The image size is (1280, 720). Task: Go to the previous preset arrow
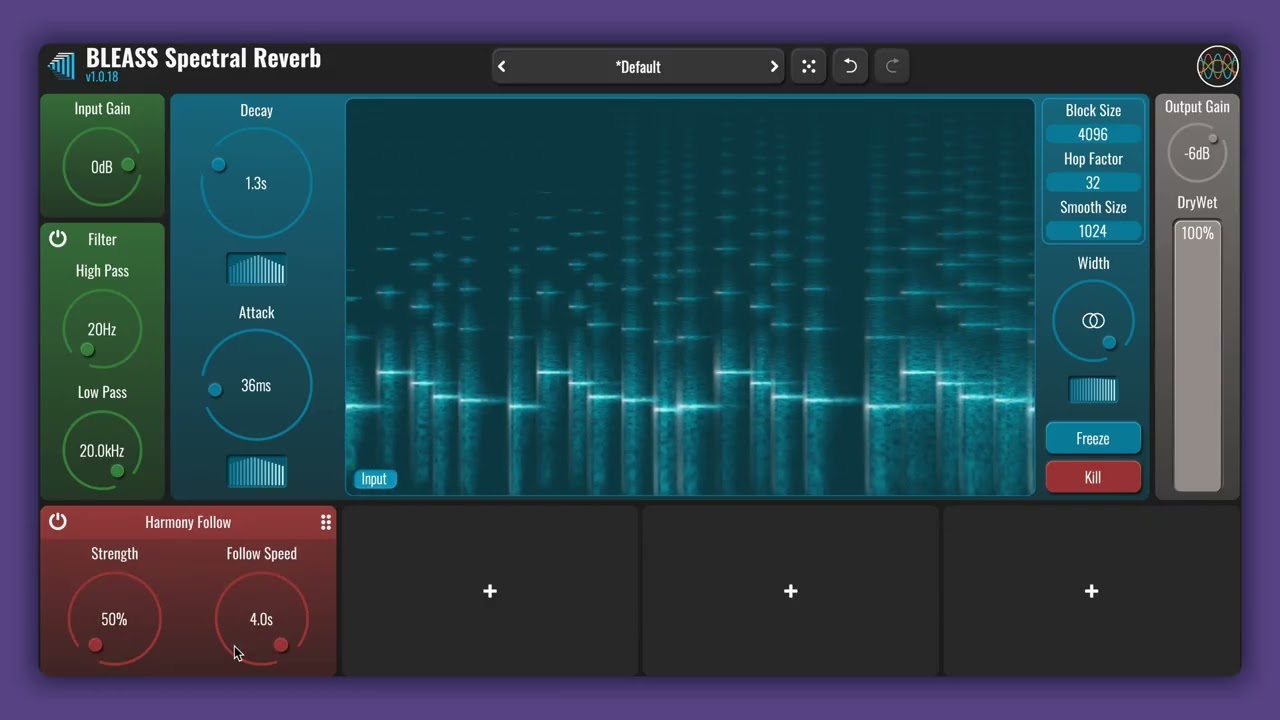[x=502, y=67]
